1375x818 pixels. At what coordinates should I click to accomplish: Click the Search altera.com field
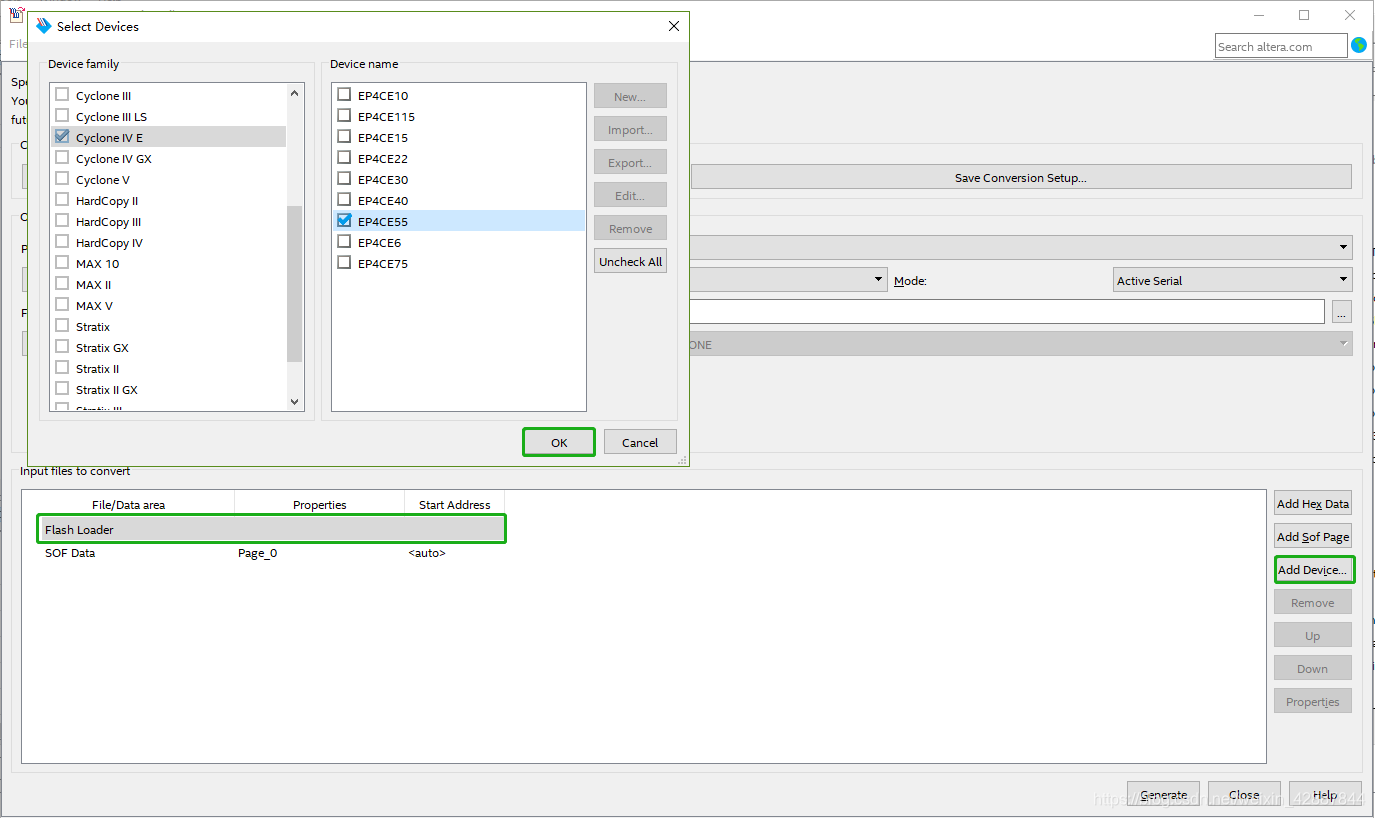pyautogui.click(x=1281, y=46)
